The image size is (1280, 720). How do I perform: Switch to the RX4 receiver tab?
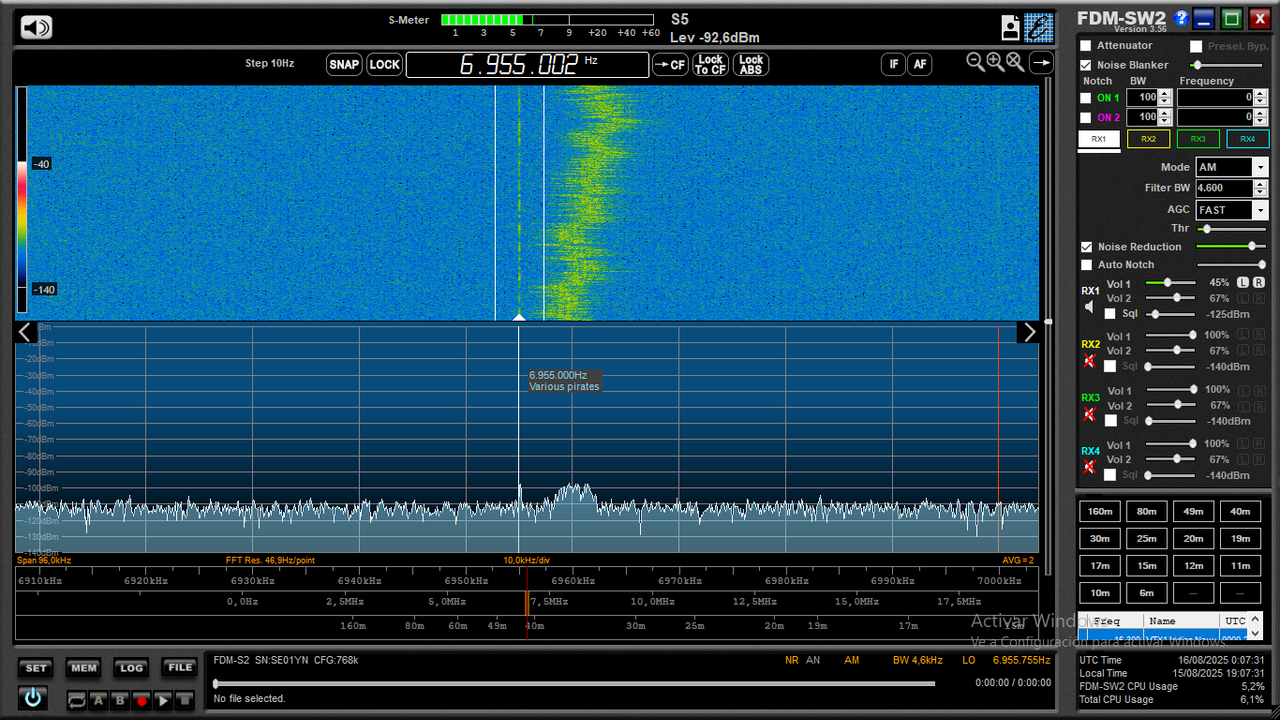point(1248,139)
